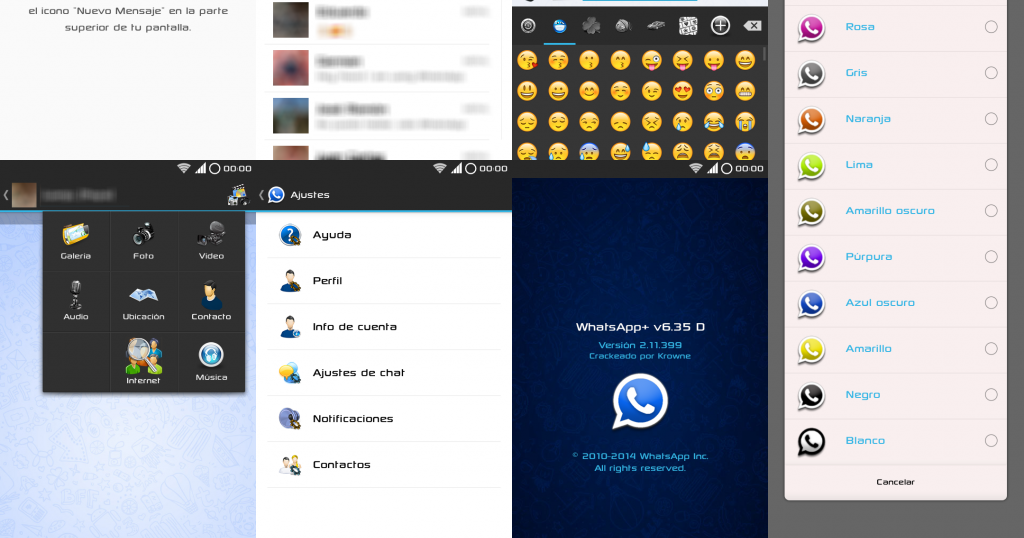Image resolution: width=1024 pixels, height=538 pixels.
Task: Choose Foto camera option to attach
Action: 144,241
